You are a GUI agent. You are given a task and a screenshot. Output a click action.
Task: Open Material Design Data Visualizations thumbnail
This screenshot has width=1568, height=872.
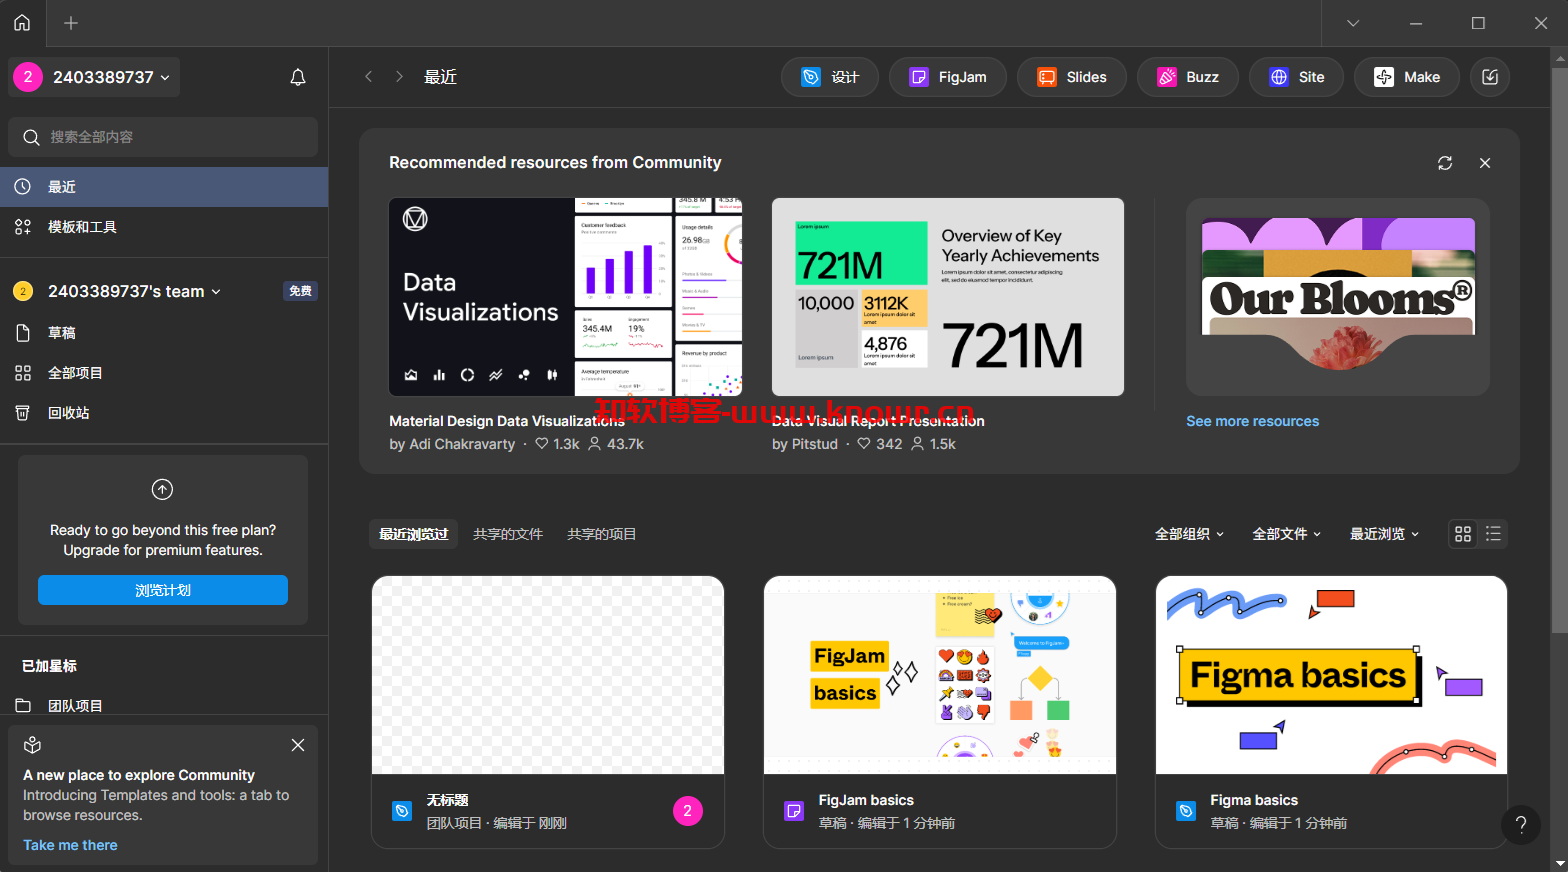click(566, 297)
